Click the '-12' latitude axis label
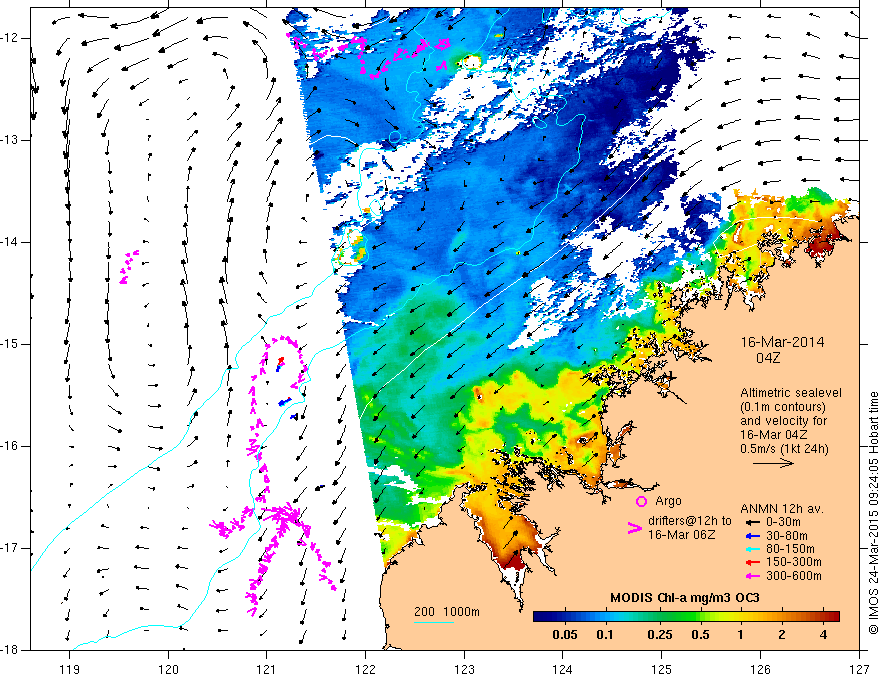 (10, 38)
